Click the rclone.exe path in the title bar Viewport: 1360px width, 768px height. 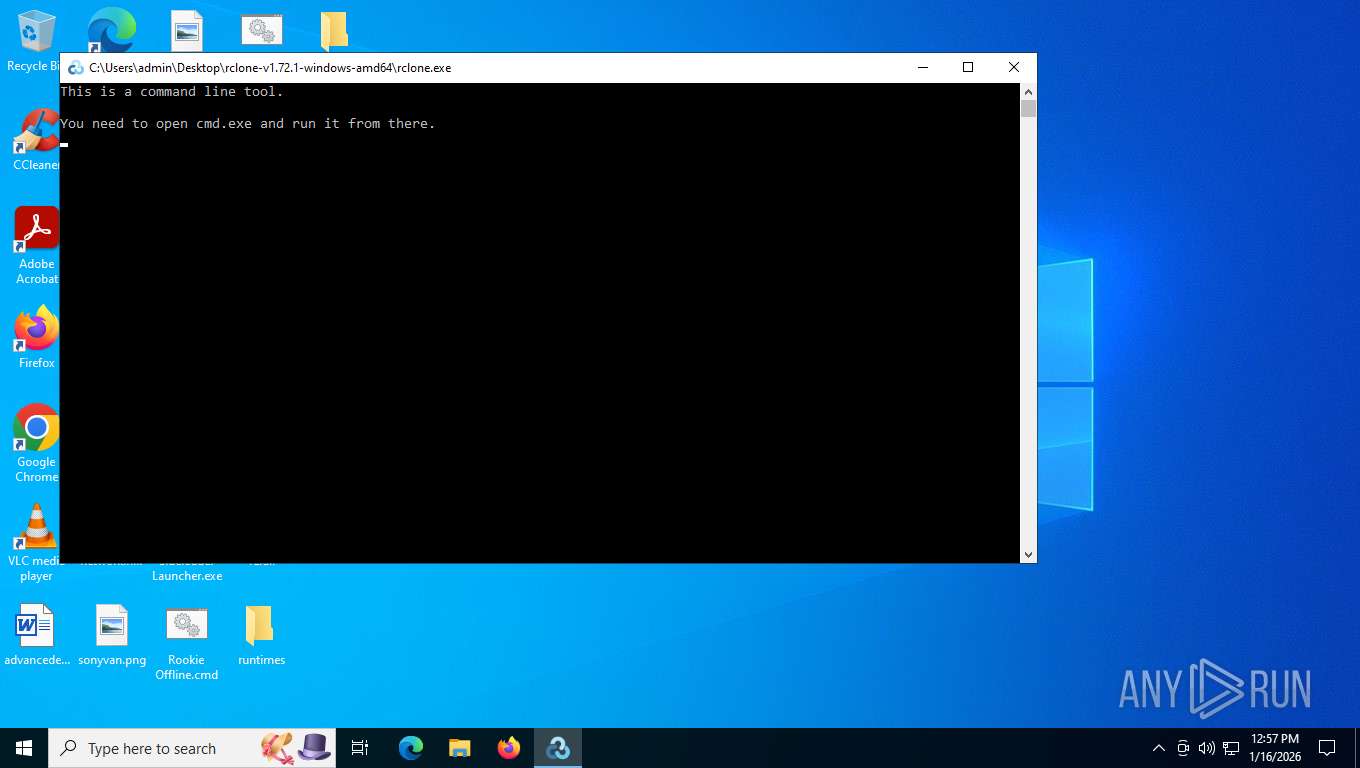coord(270,68)
